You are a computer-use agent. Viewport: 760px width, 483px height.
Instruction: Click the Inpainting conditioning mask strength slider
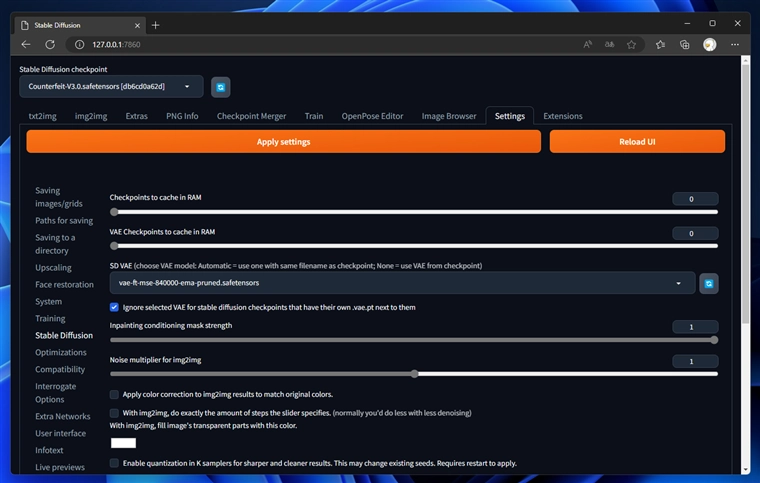pyautogui.click(x=414, y=340)
